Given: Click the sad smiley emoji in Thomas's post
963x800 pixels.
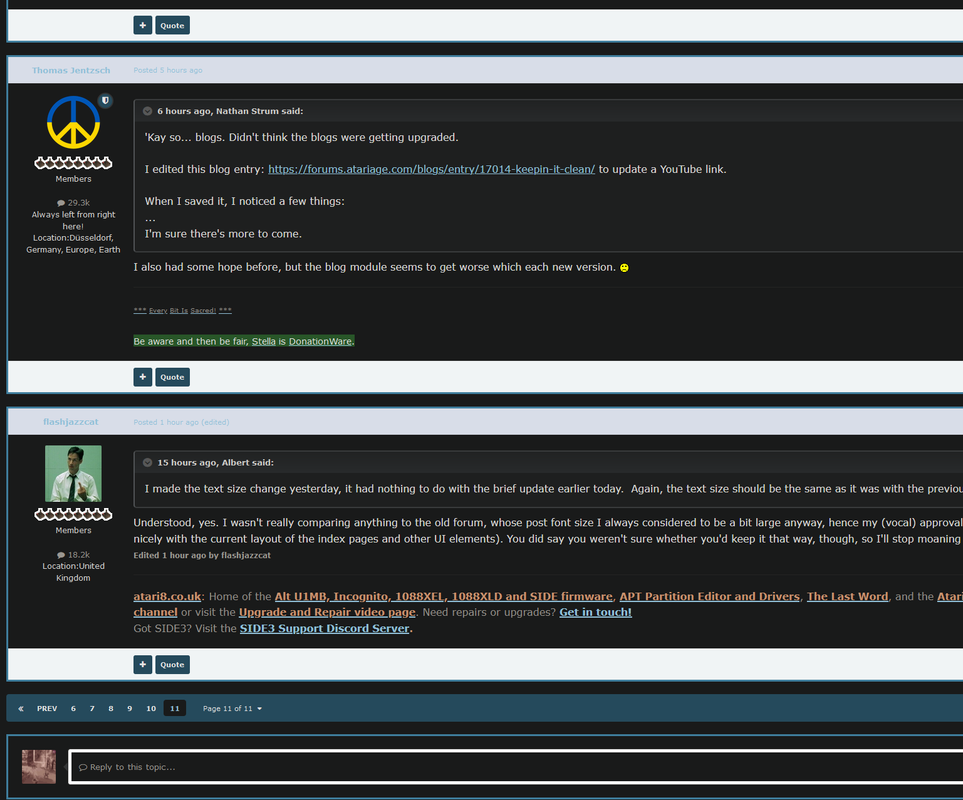Looking at the screenshot, I should (624, 268).
